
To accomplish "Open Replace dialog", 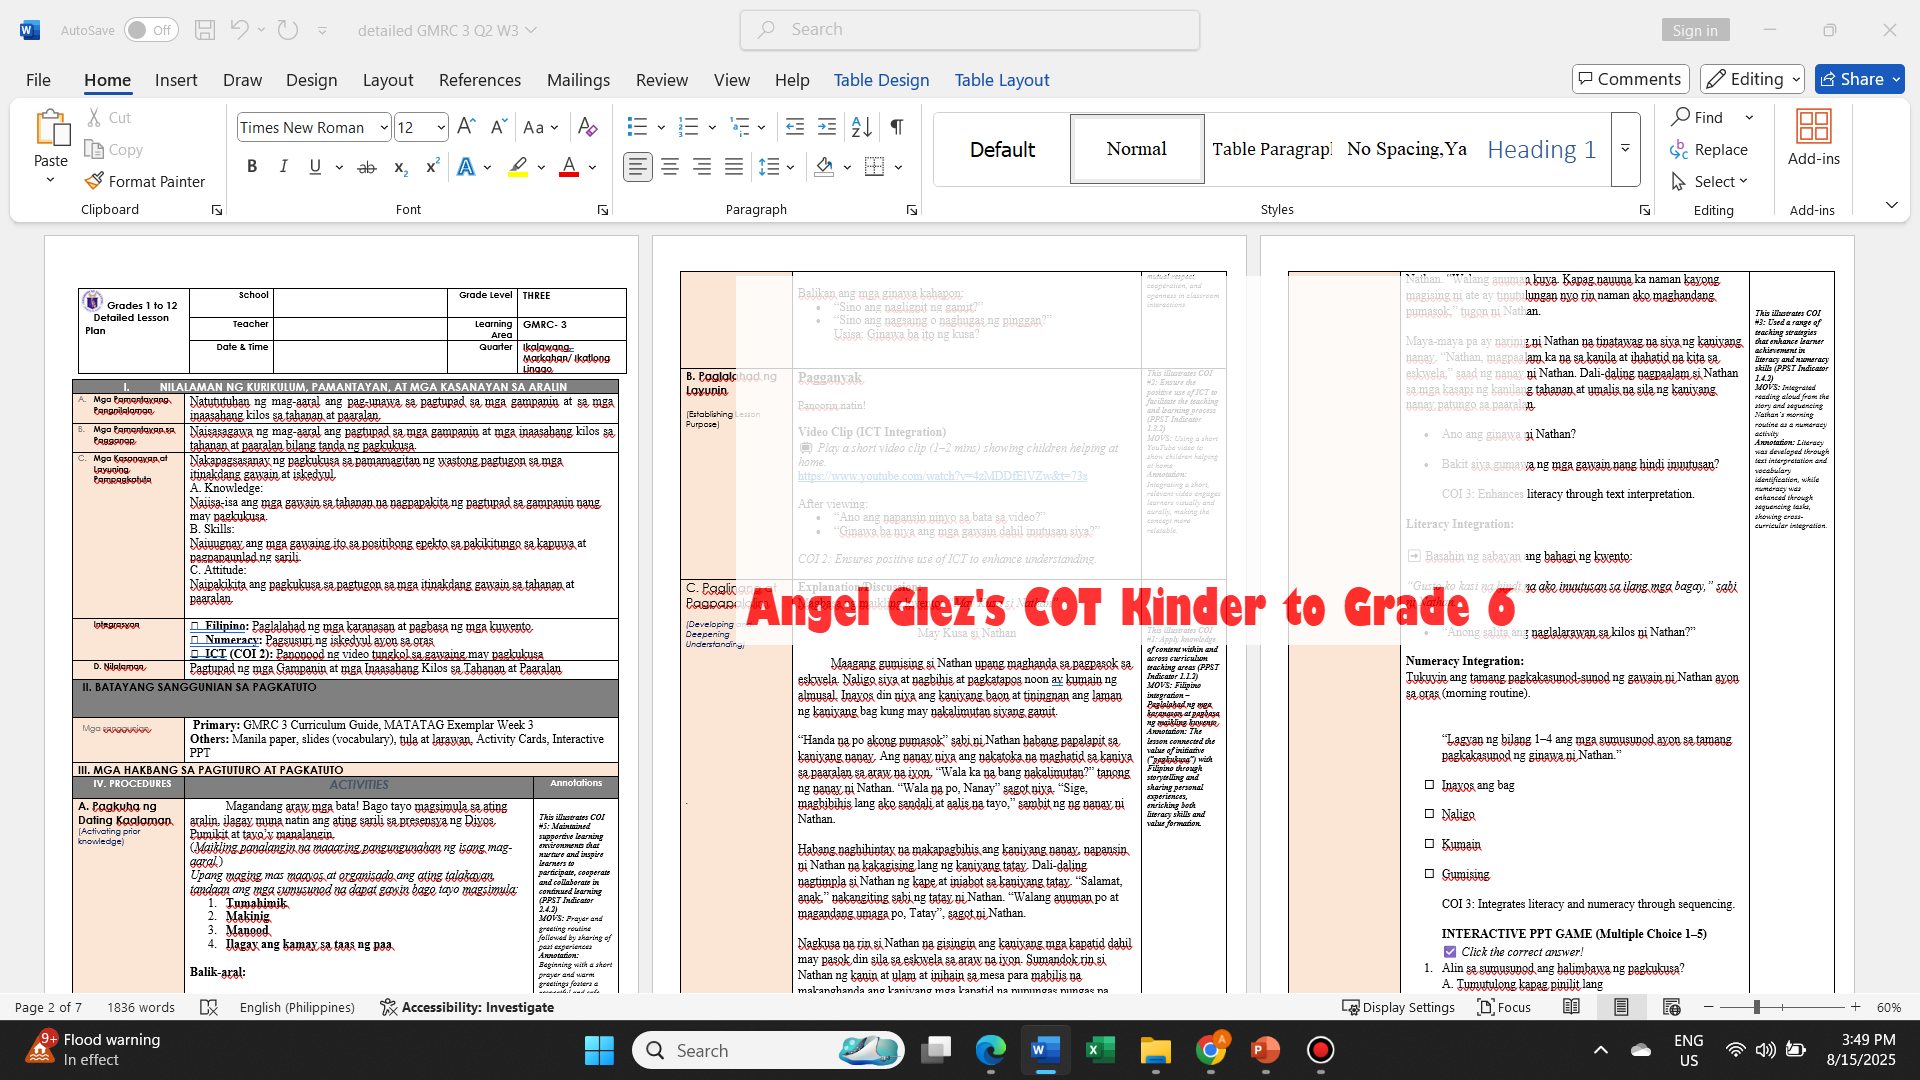I will coord(1709,149).
